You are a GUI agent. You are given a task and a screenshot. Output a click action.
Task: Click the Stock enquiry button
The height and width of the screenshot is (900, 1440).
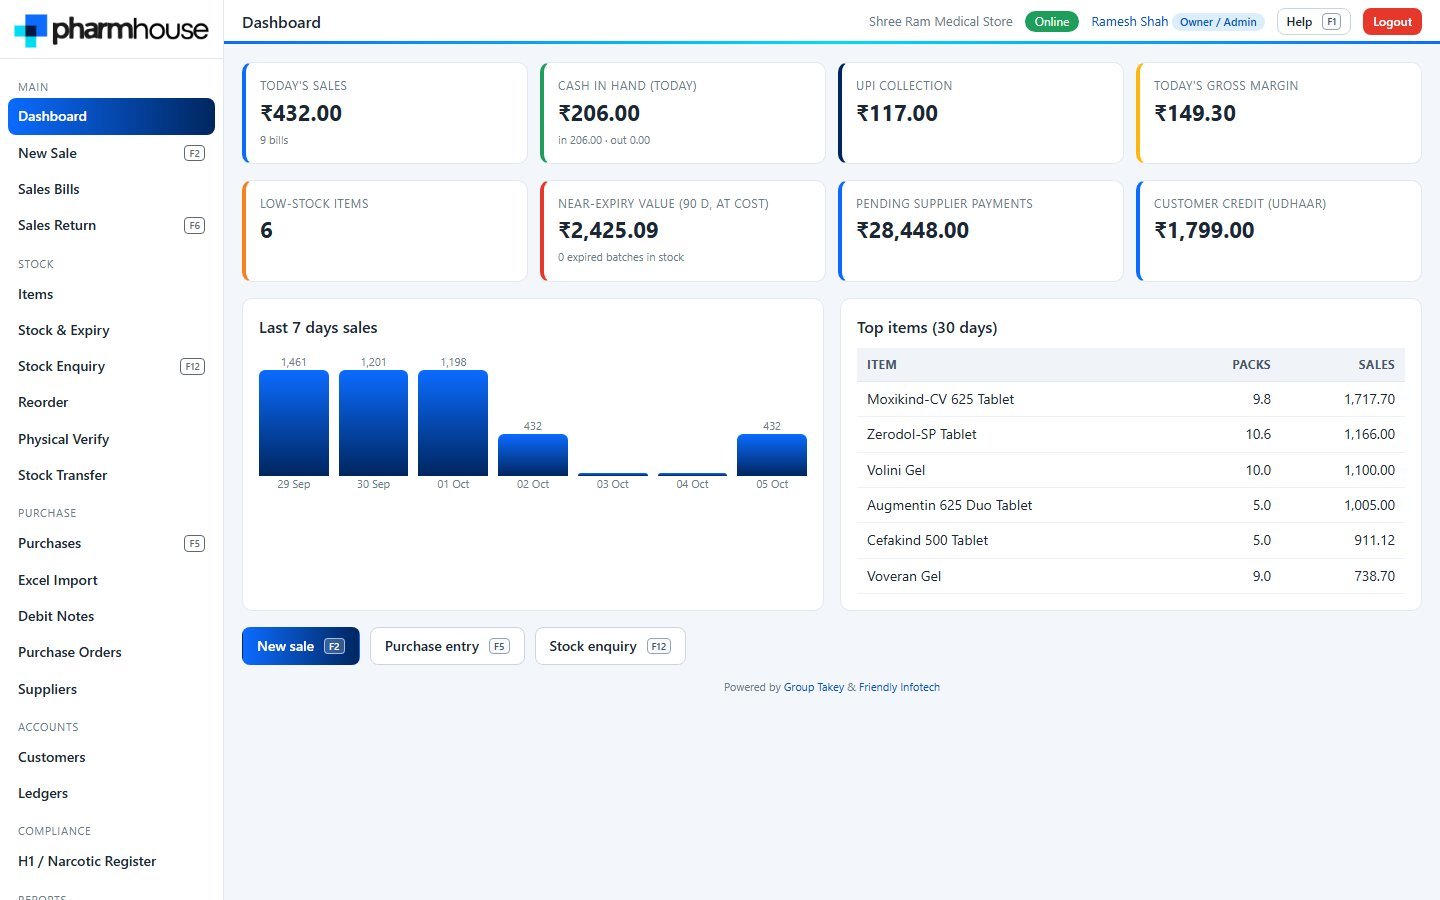[610, 646]
